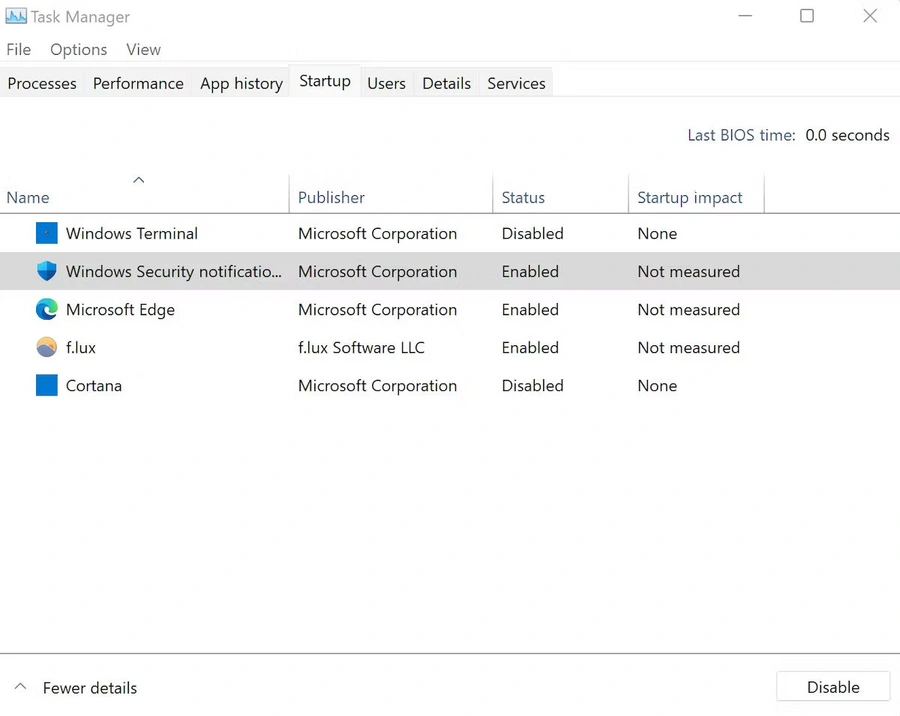Click the Microsoft Edge icon
The image size is (900, 716).
46,309
